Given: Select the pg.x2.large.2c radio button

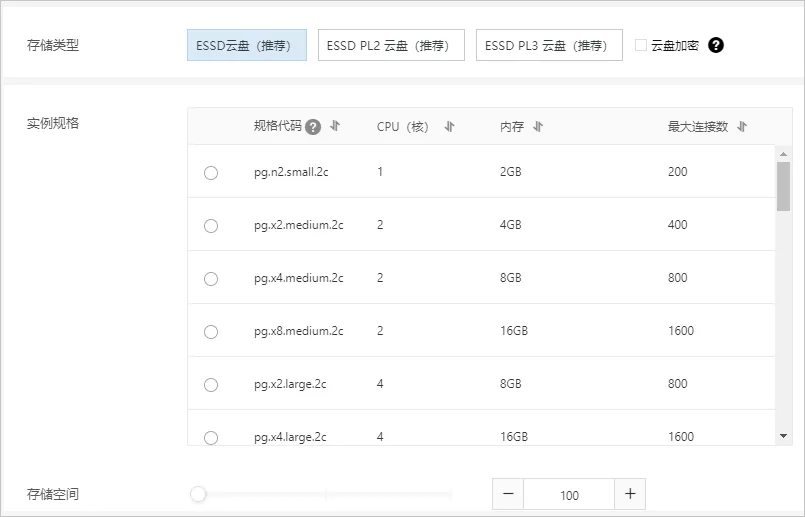Looking at the screenshot, I should click(211, 385).
